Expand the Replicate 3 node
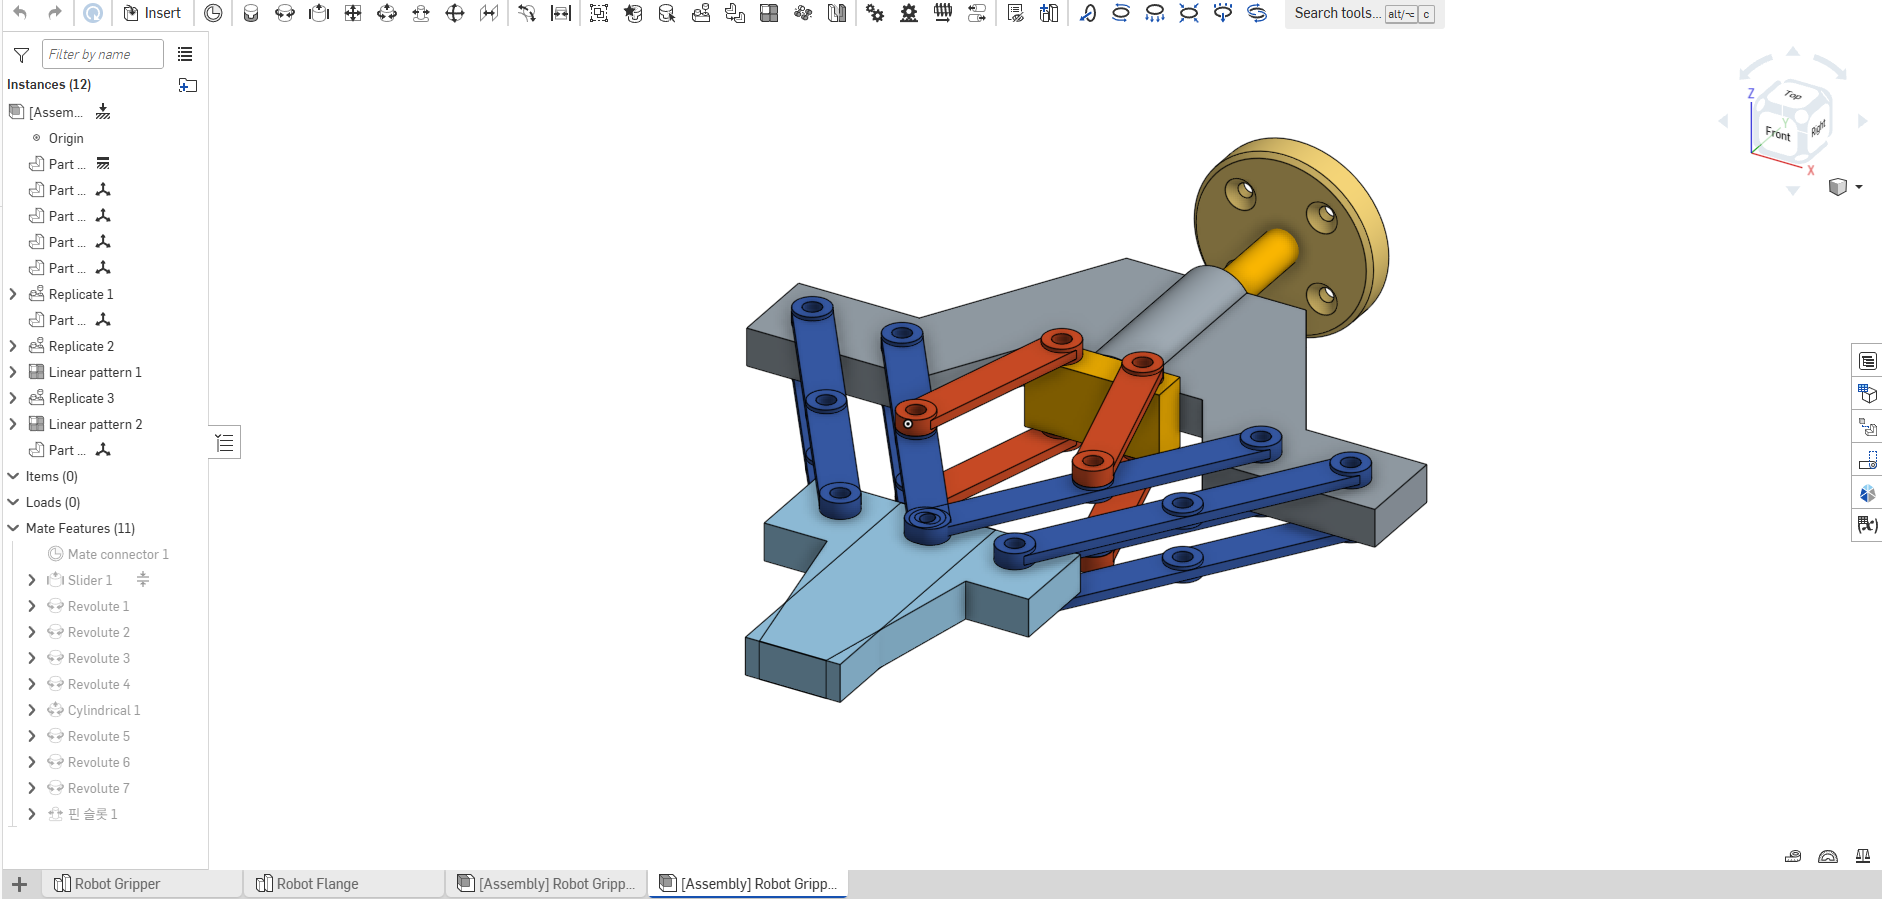 (x=13, y=398)
